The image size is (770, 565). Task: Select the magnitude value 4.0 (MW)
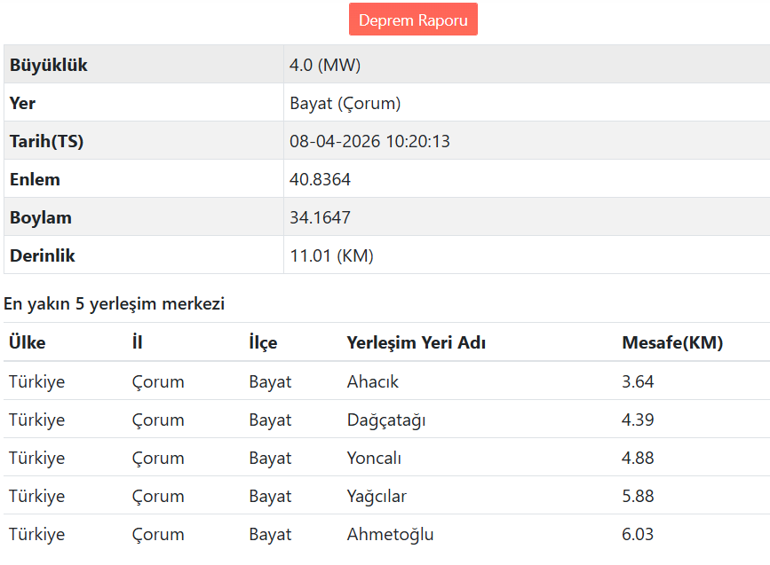(325, 66)
